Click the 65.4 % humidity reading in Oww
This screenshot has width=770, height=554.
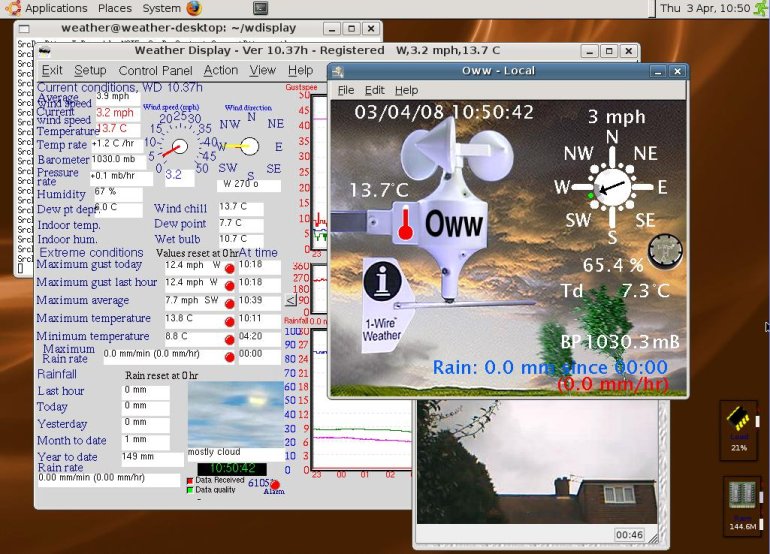[613, 266]
